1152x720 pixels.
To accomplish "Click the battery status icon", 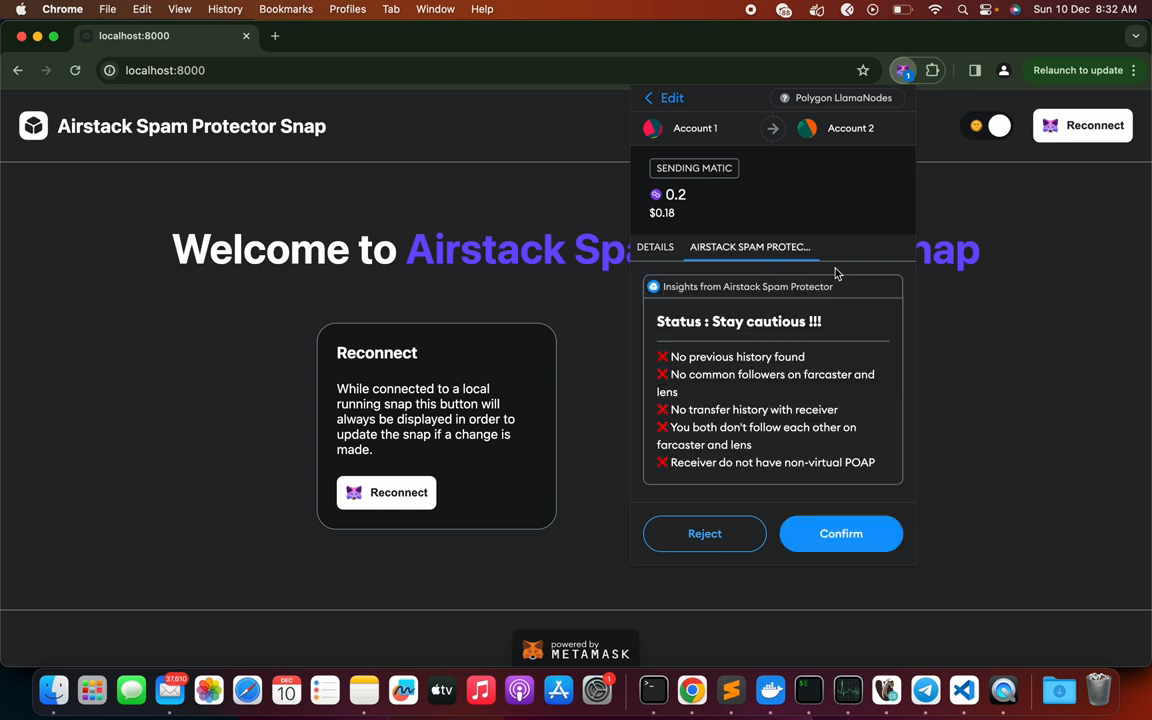I will tap(902, 10).
